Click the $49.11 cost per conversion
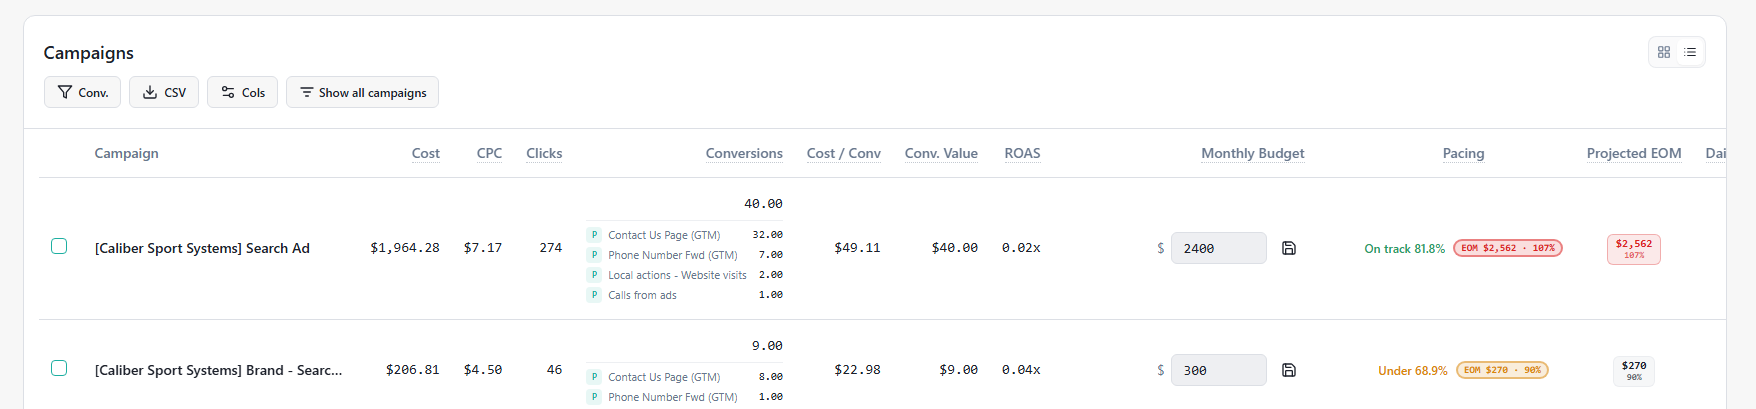 click(857, 248)
